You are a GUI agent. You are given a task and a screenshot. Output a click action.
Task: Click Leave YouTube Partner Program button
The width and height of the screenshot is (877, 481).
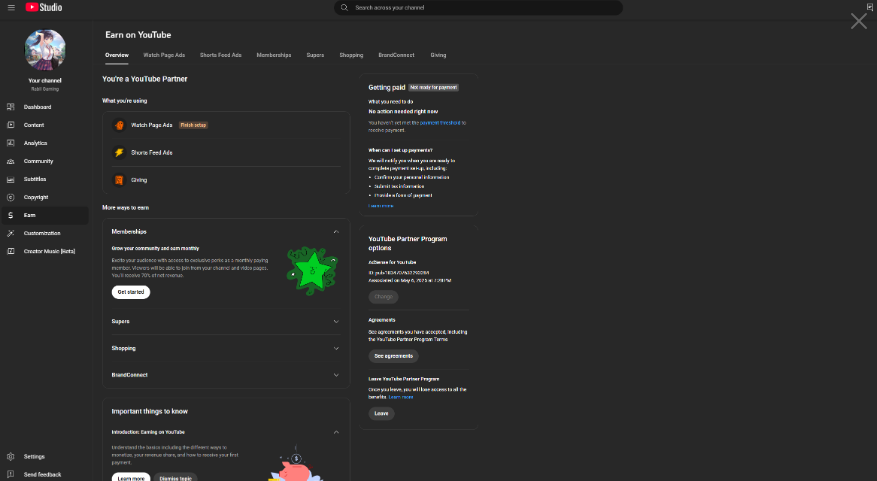381,414
